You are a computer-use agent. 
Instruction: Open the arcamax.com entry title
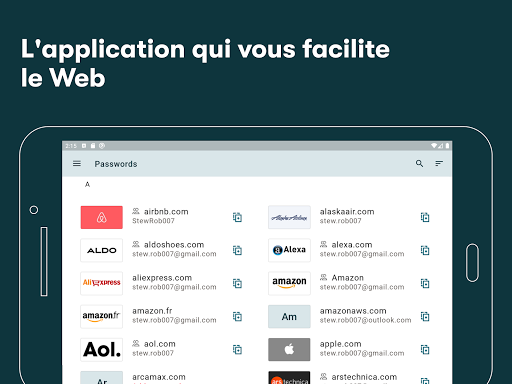click(159, 377)
